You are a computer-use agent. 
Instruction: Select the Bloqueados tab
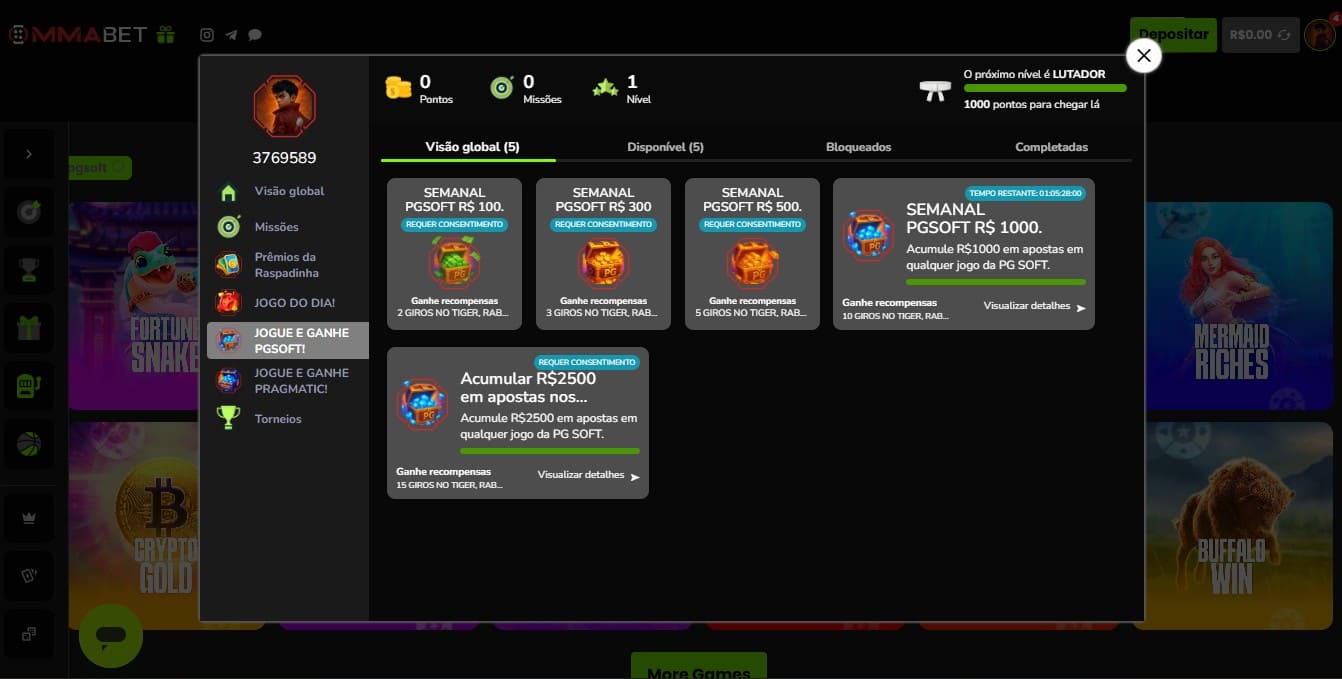[858, 147]
